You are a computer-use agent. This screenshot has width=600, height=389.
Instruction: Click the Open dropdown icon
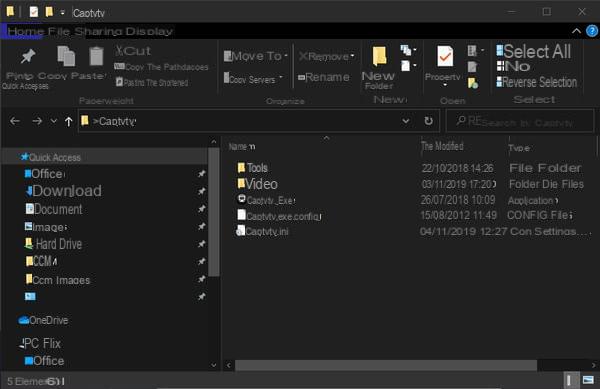coord(476,50)
